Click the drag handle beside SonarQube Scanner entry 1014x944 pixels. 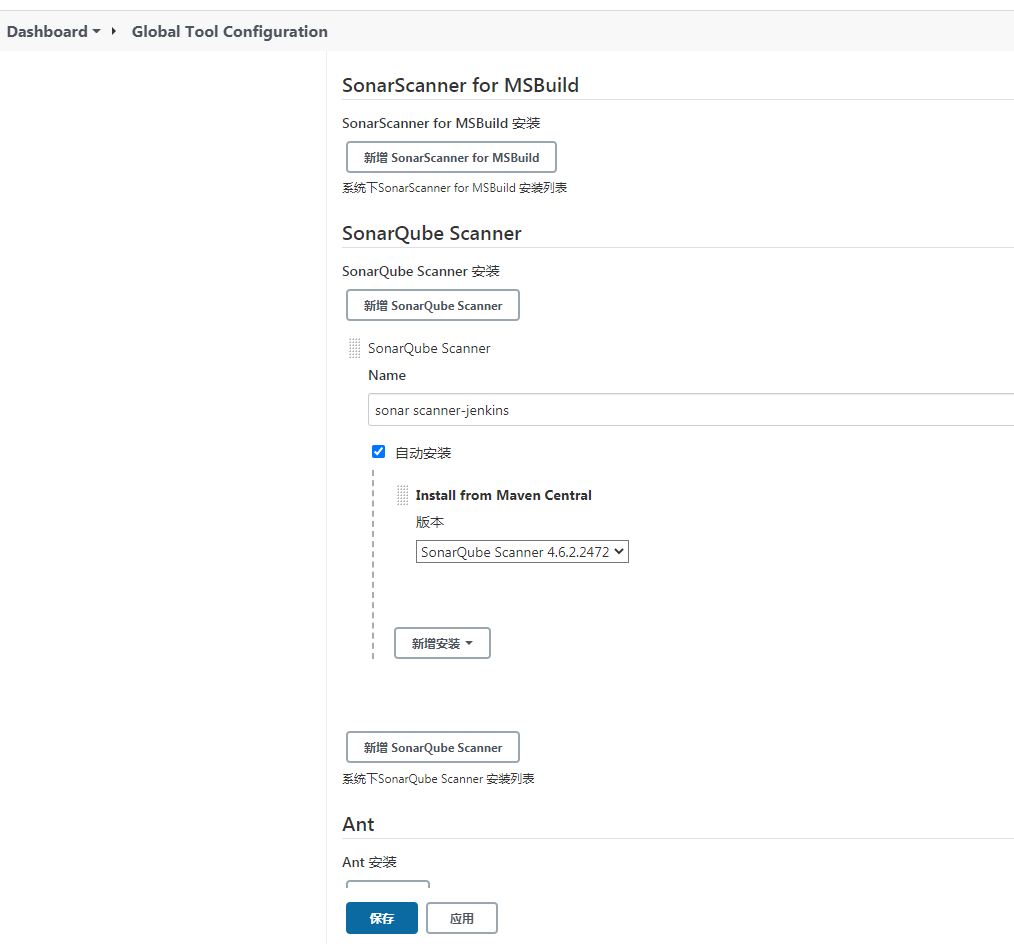coord(354,348)
